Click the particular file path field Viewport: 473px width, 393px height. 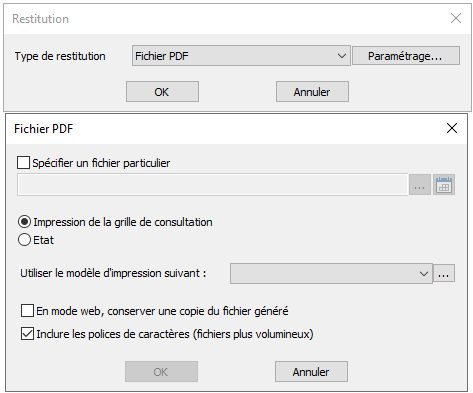tap(213, 184)
